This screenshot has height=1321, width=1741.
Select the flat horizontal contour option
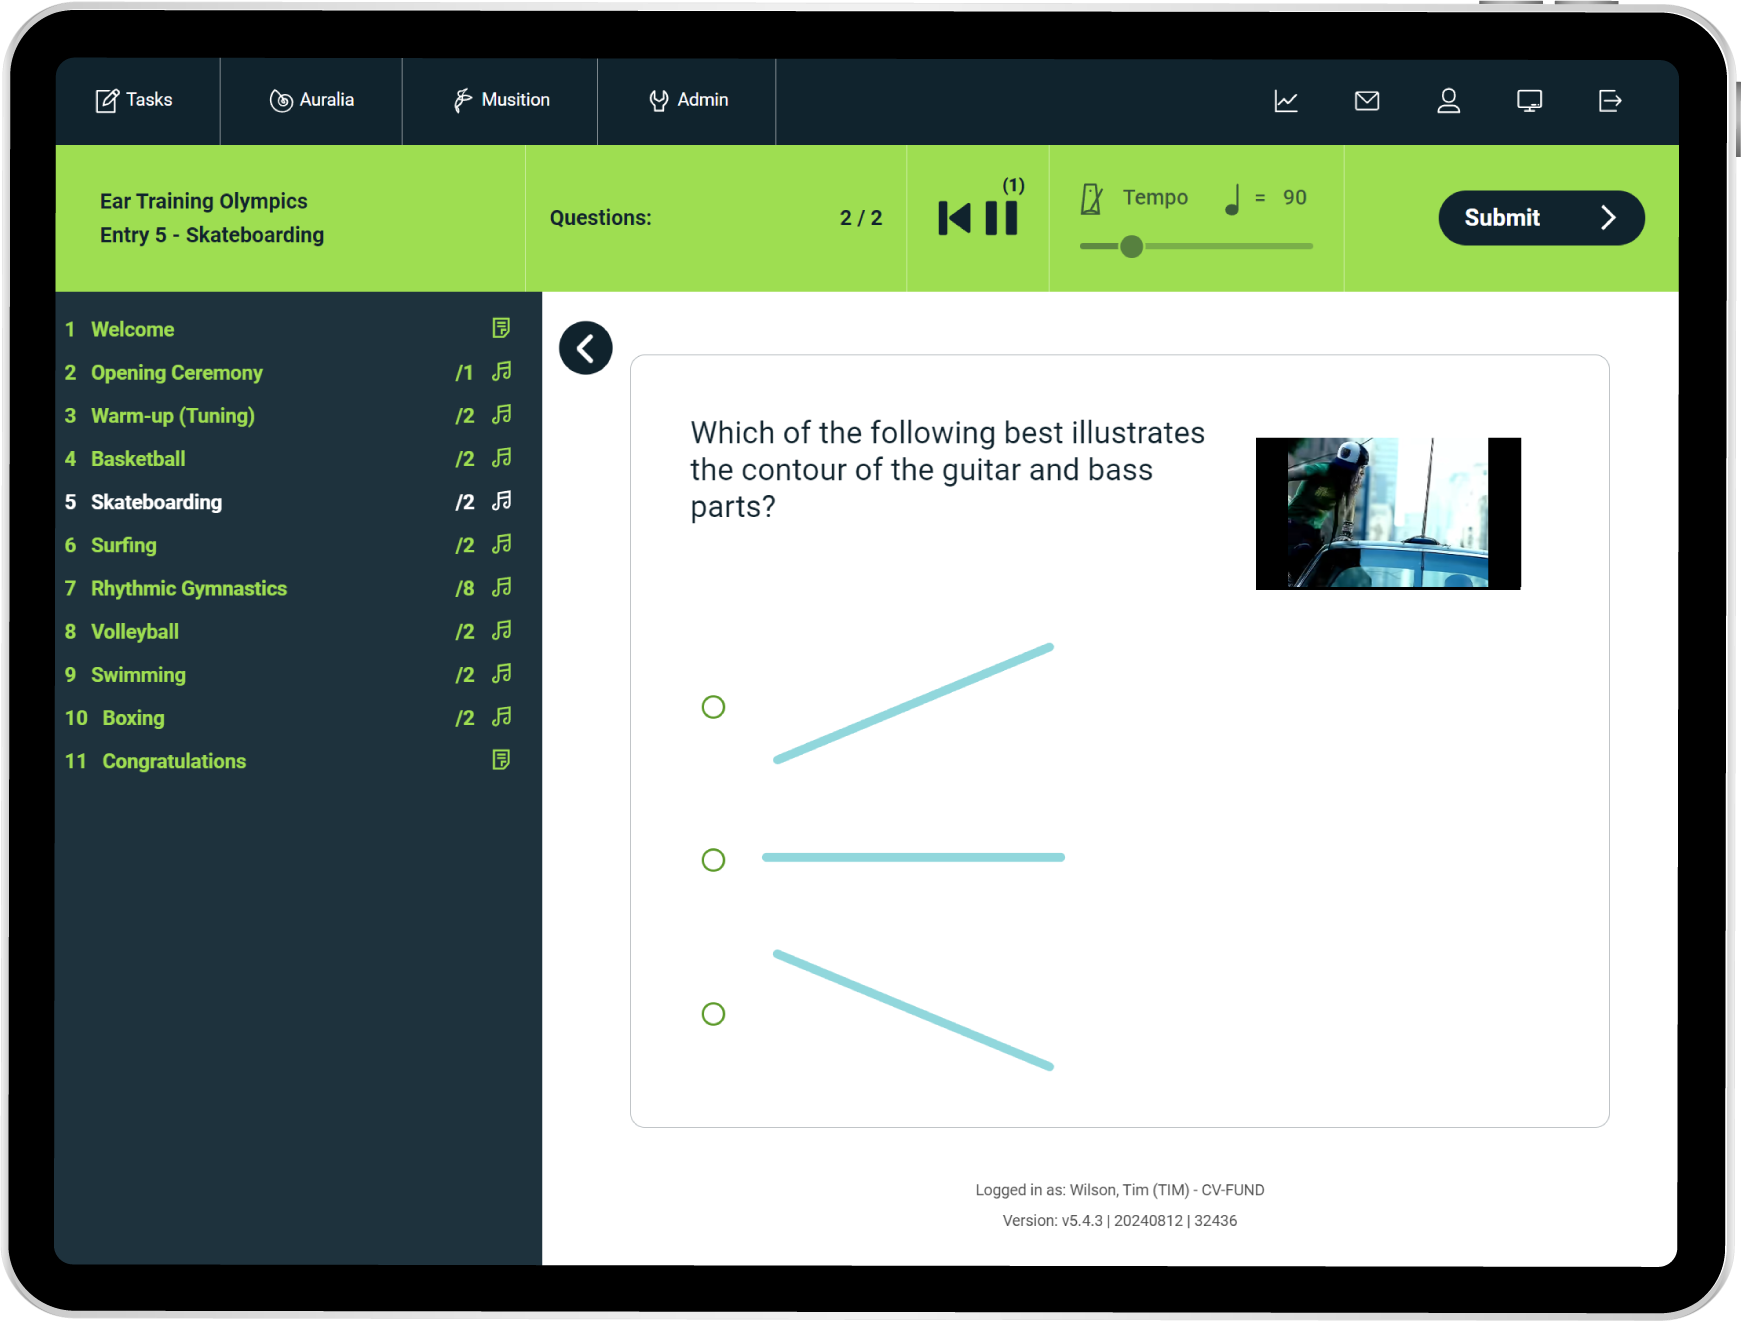(713, 860)
